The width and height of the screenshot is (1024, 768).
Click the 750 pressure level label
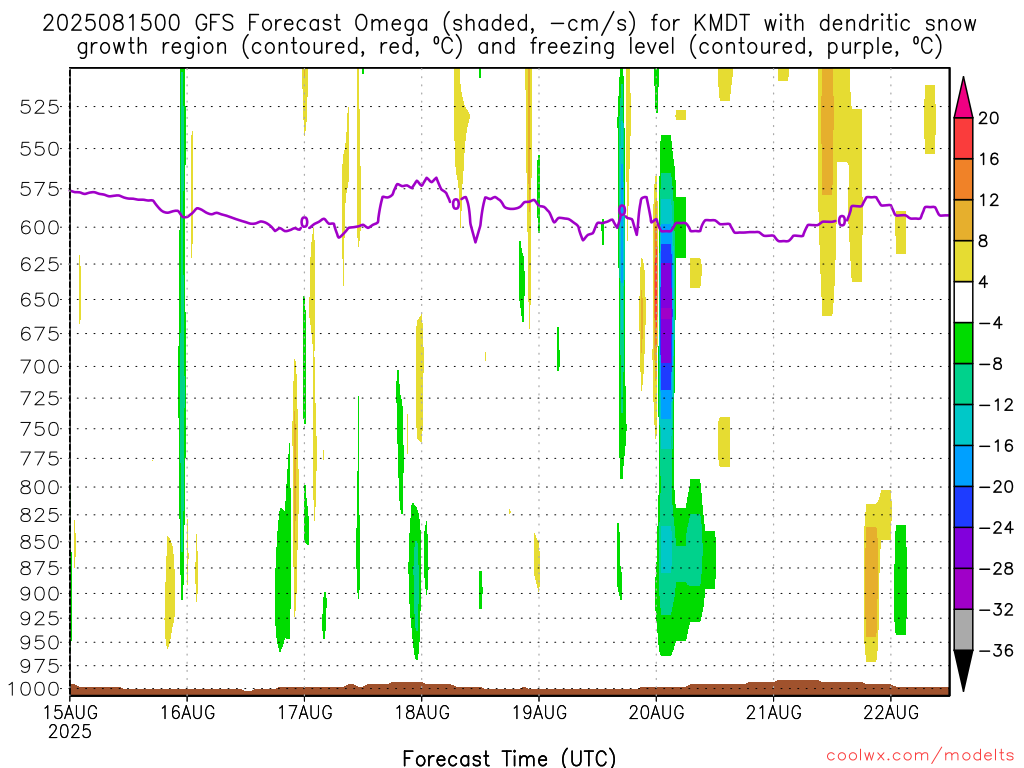[x=40, y=429]
